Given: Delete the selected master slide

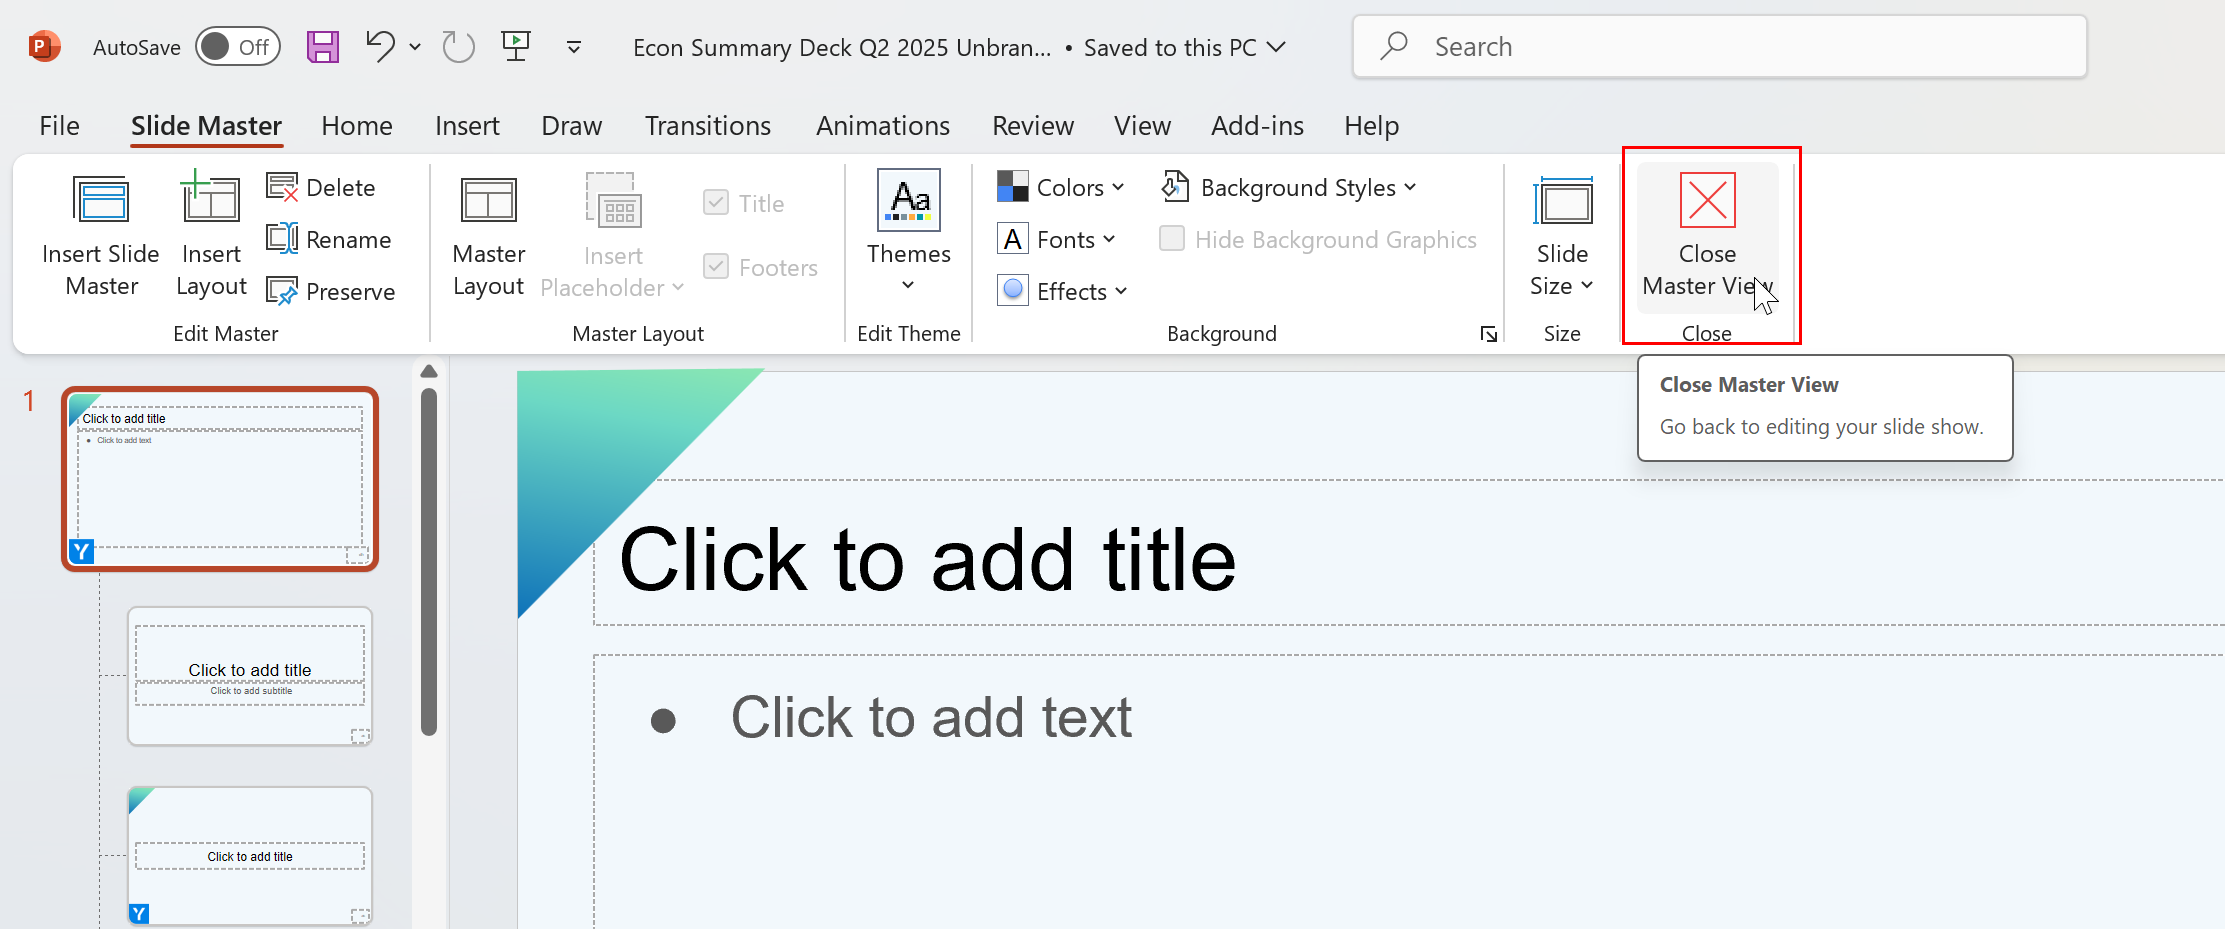Looking at the screenshot, I should click(x=322, y=187).
